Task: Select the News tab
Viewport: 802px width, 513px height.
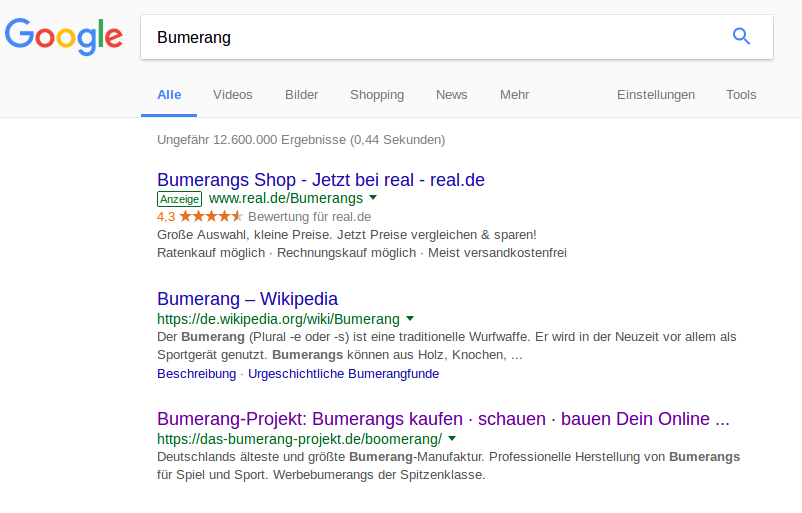Action: [x=452, y=95]
